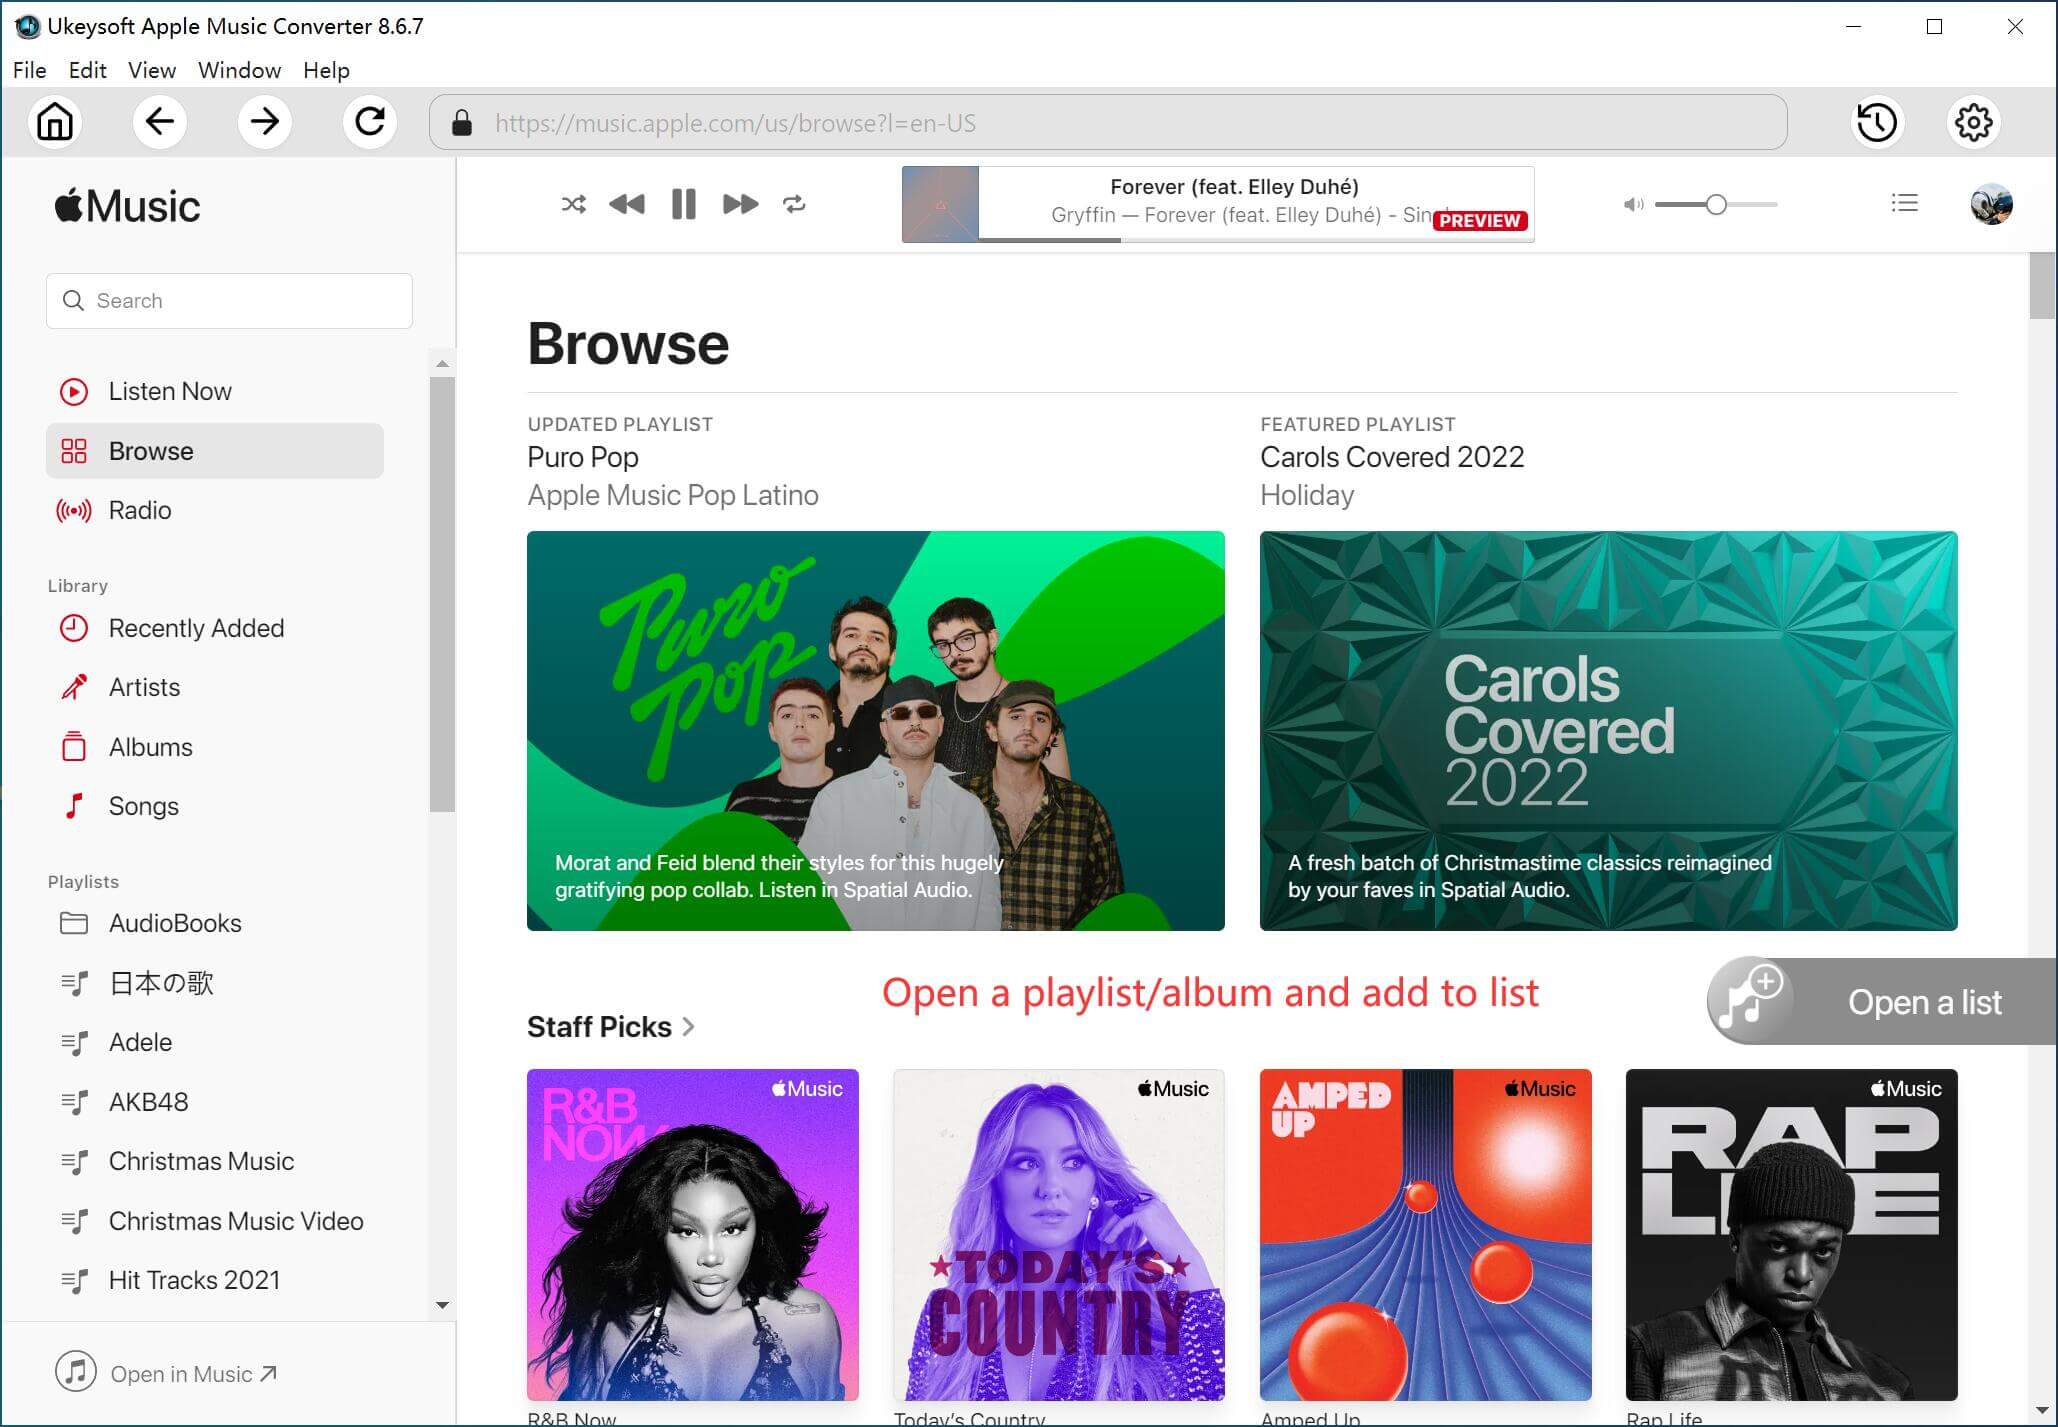Click the skip forward button
This screenshot has height=1427, width=2058.
tap(740, 203)
